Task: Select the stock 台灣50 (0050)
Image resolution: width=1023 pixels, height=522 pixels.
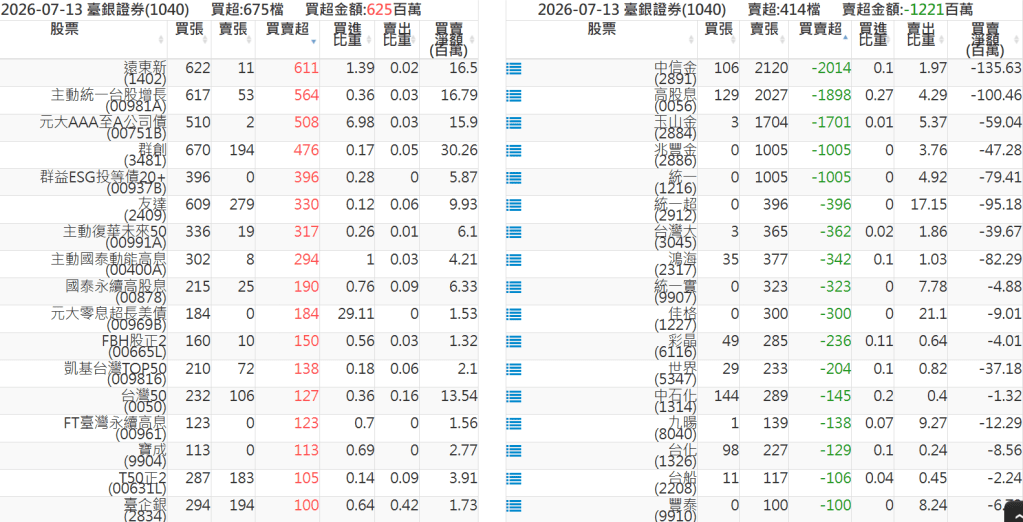Action: [144, 402]
